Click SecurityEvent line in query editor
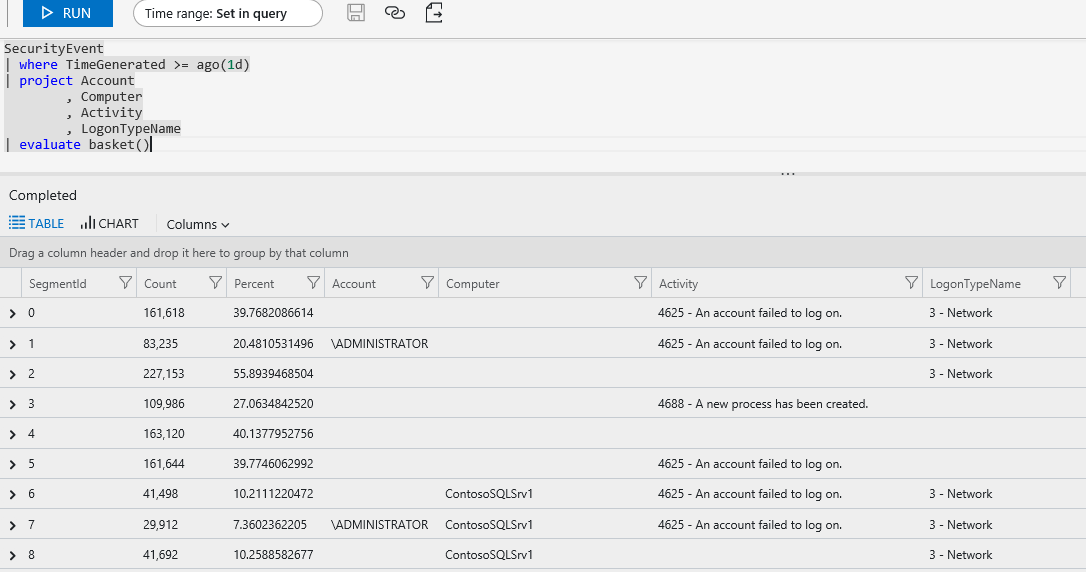1086x572 pixels. [54, 48]
